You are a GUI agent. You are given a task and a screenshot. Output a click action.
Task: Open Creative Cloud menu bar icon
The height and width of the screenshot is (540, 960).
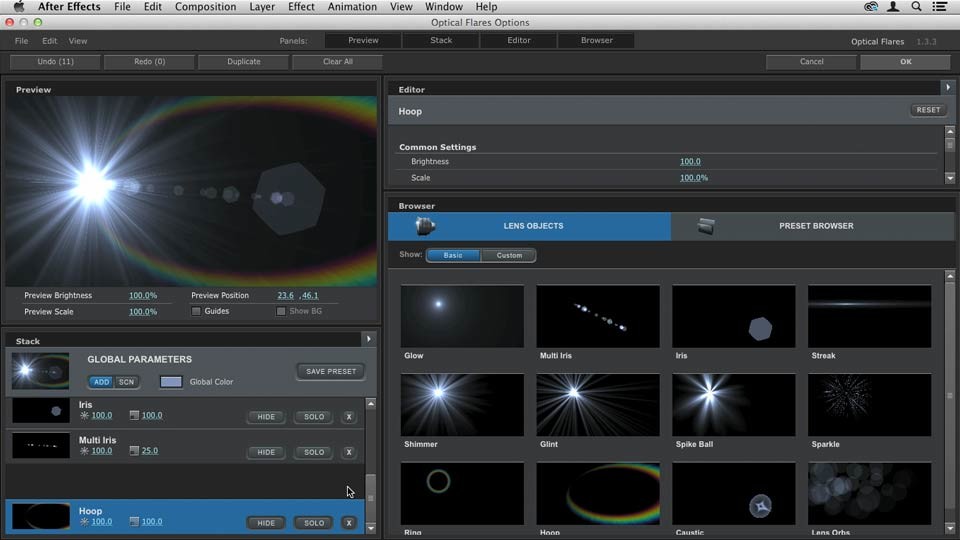pos(871,7)
